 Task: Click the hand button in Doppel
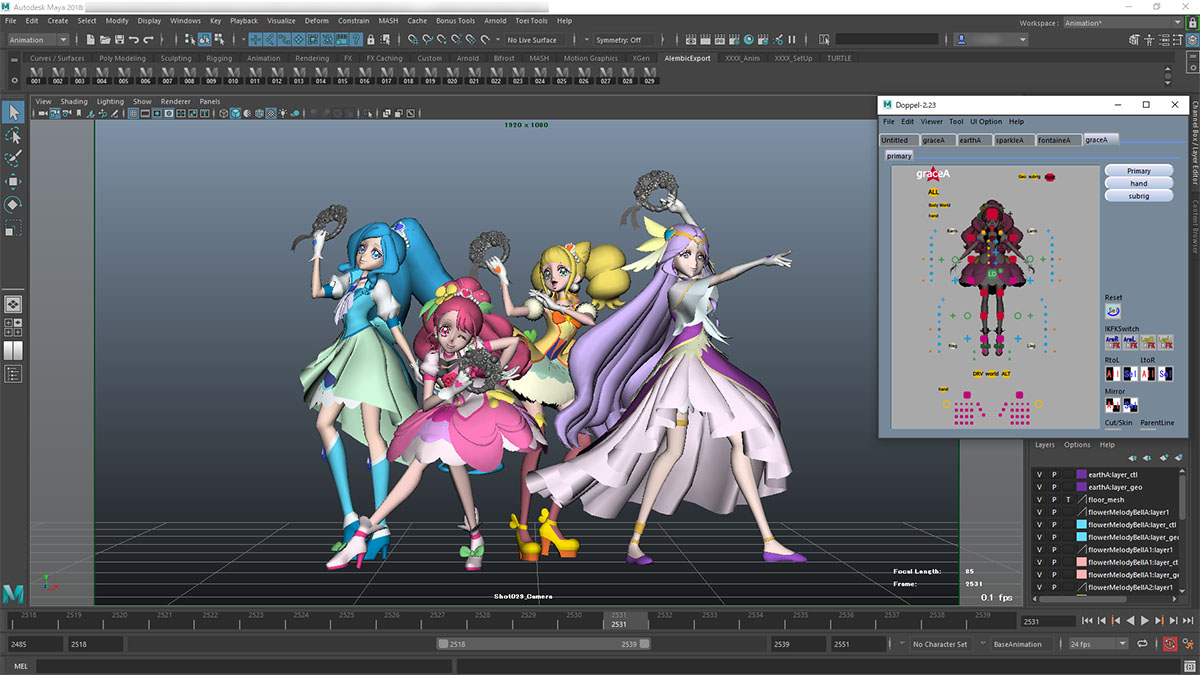1139,183
